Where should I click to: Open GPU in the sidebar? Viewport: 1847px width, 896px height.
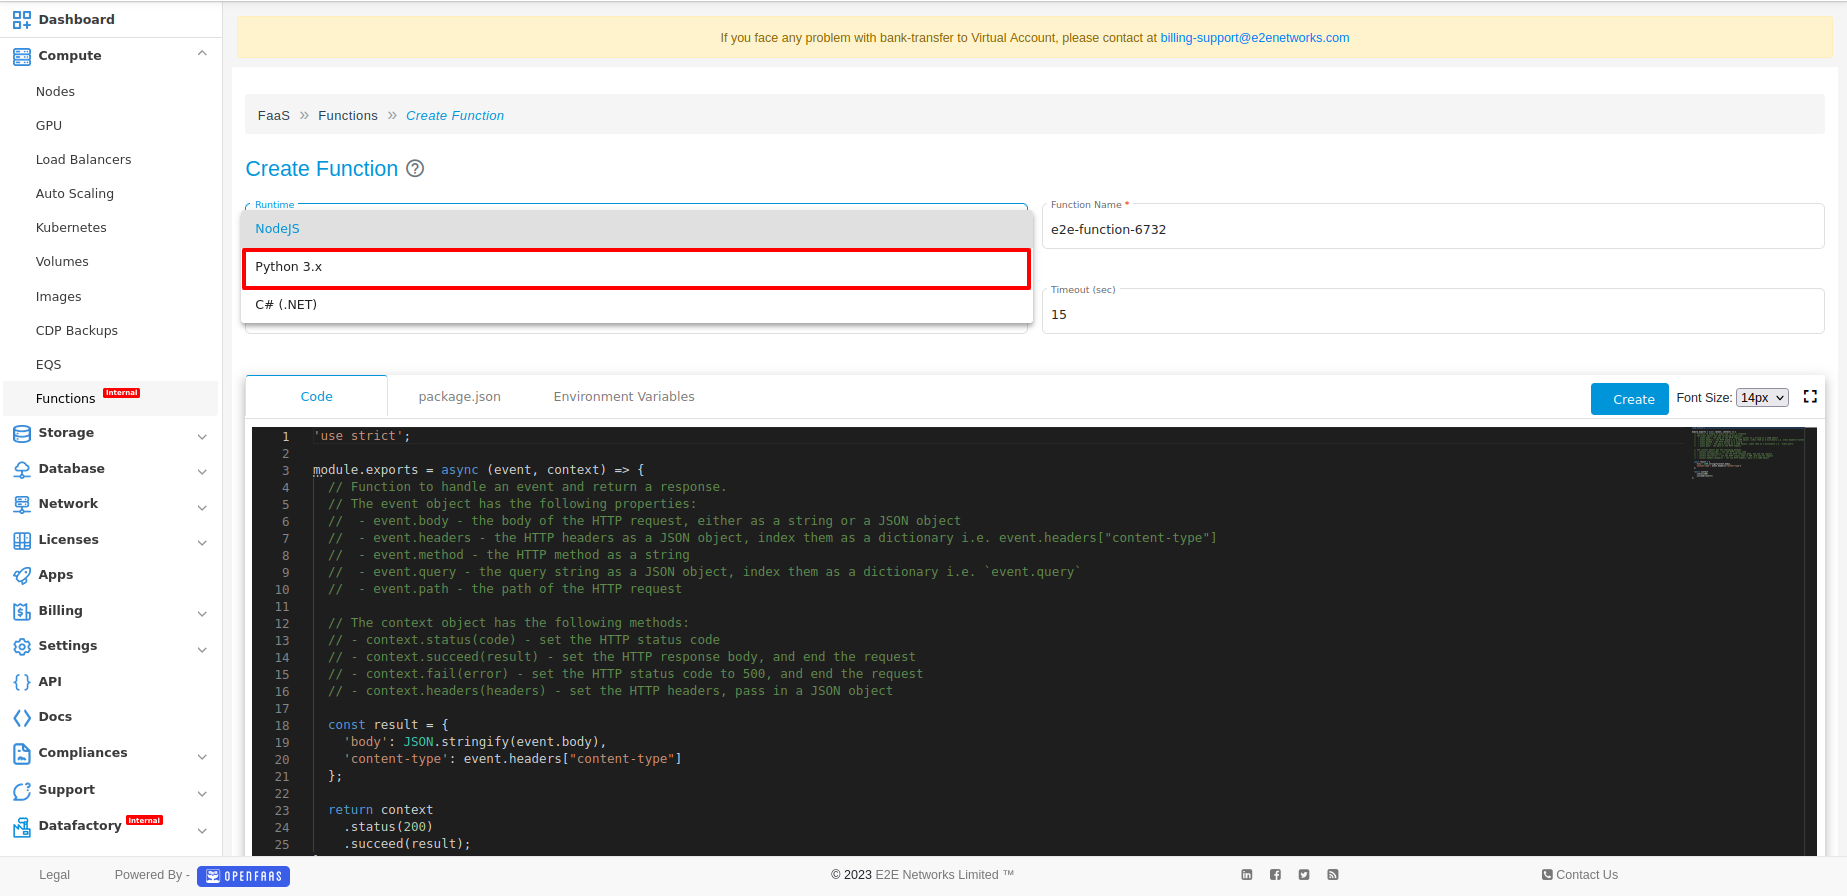(49, 126)
